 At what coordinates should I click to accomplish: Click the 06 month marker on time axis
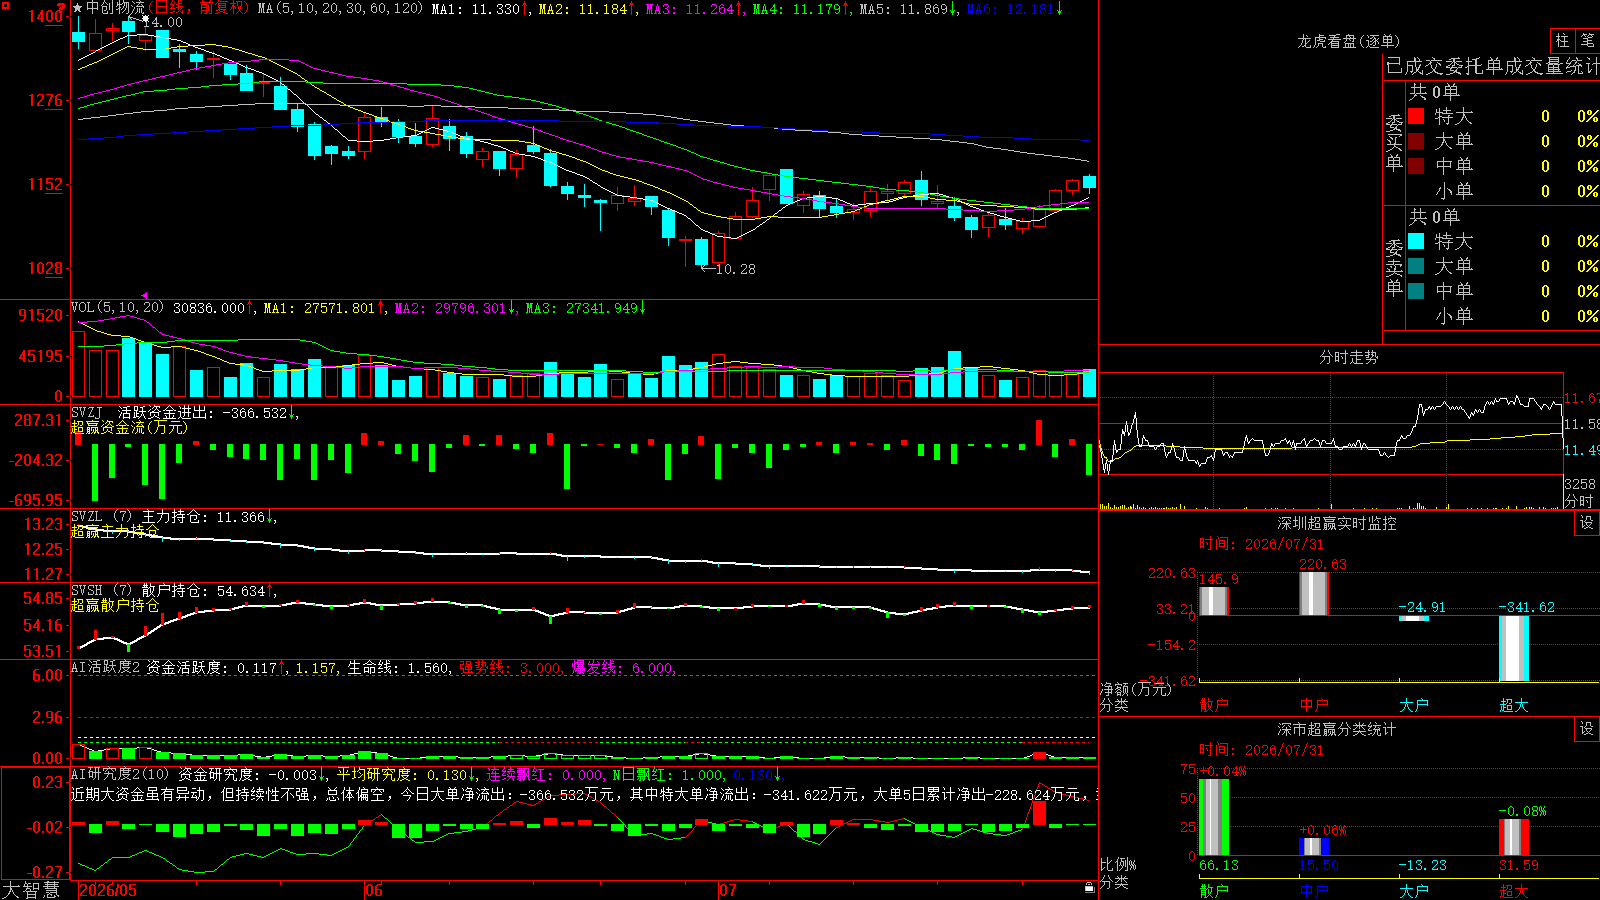(374, 890)
